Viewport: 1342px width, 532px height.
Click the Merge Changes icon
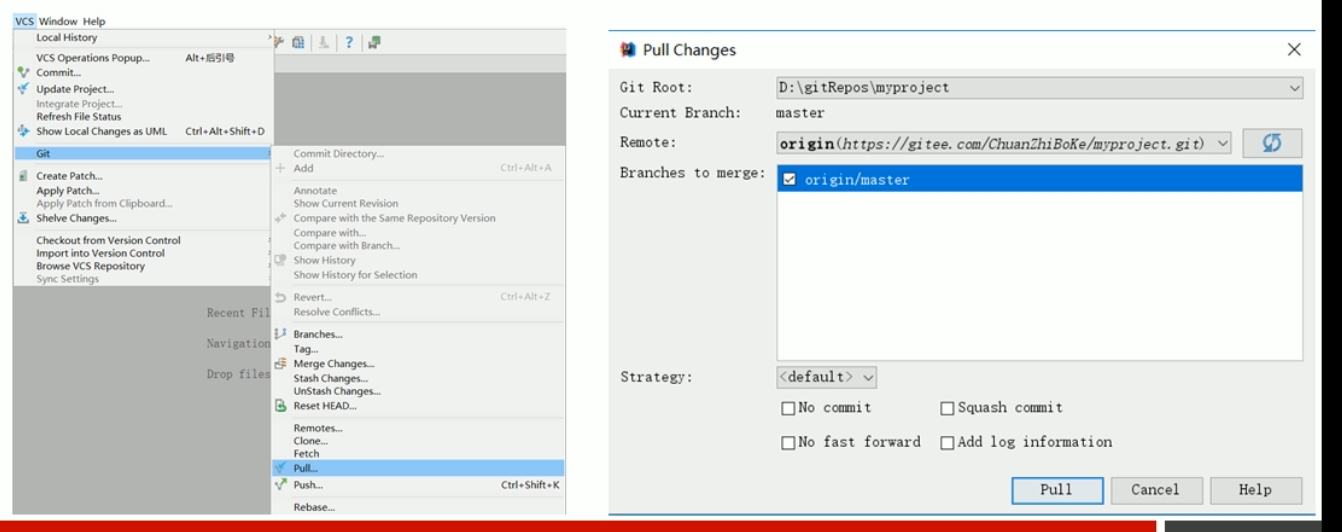(x=281, y=364)
